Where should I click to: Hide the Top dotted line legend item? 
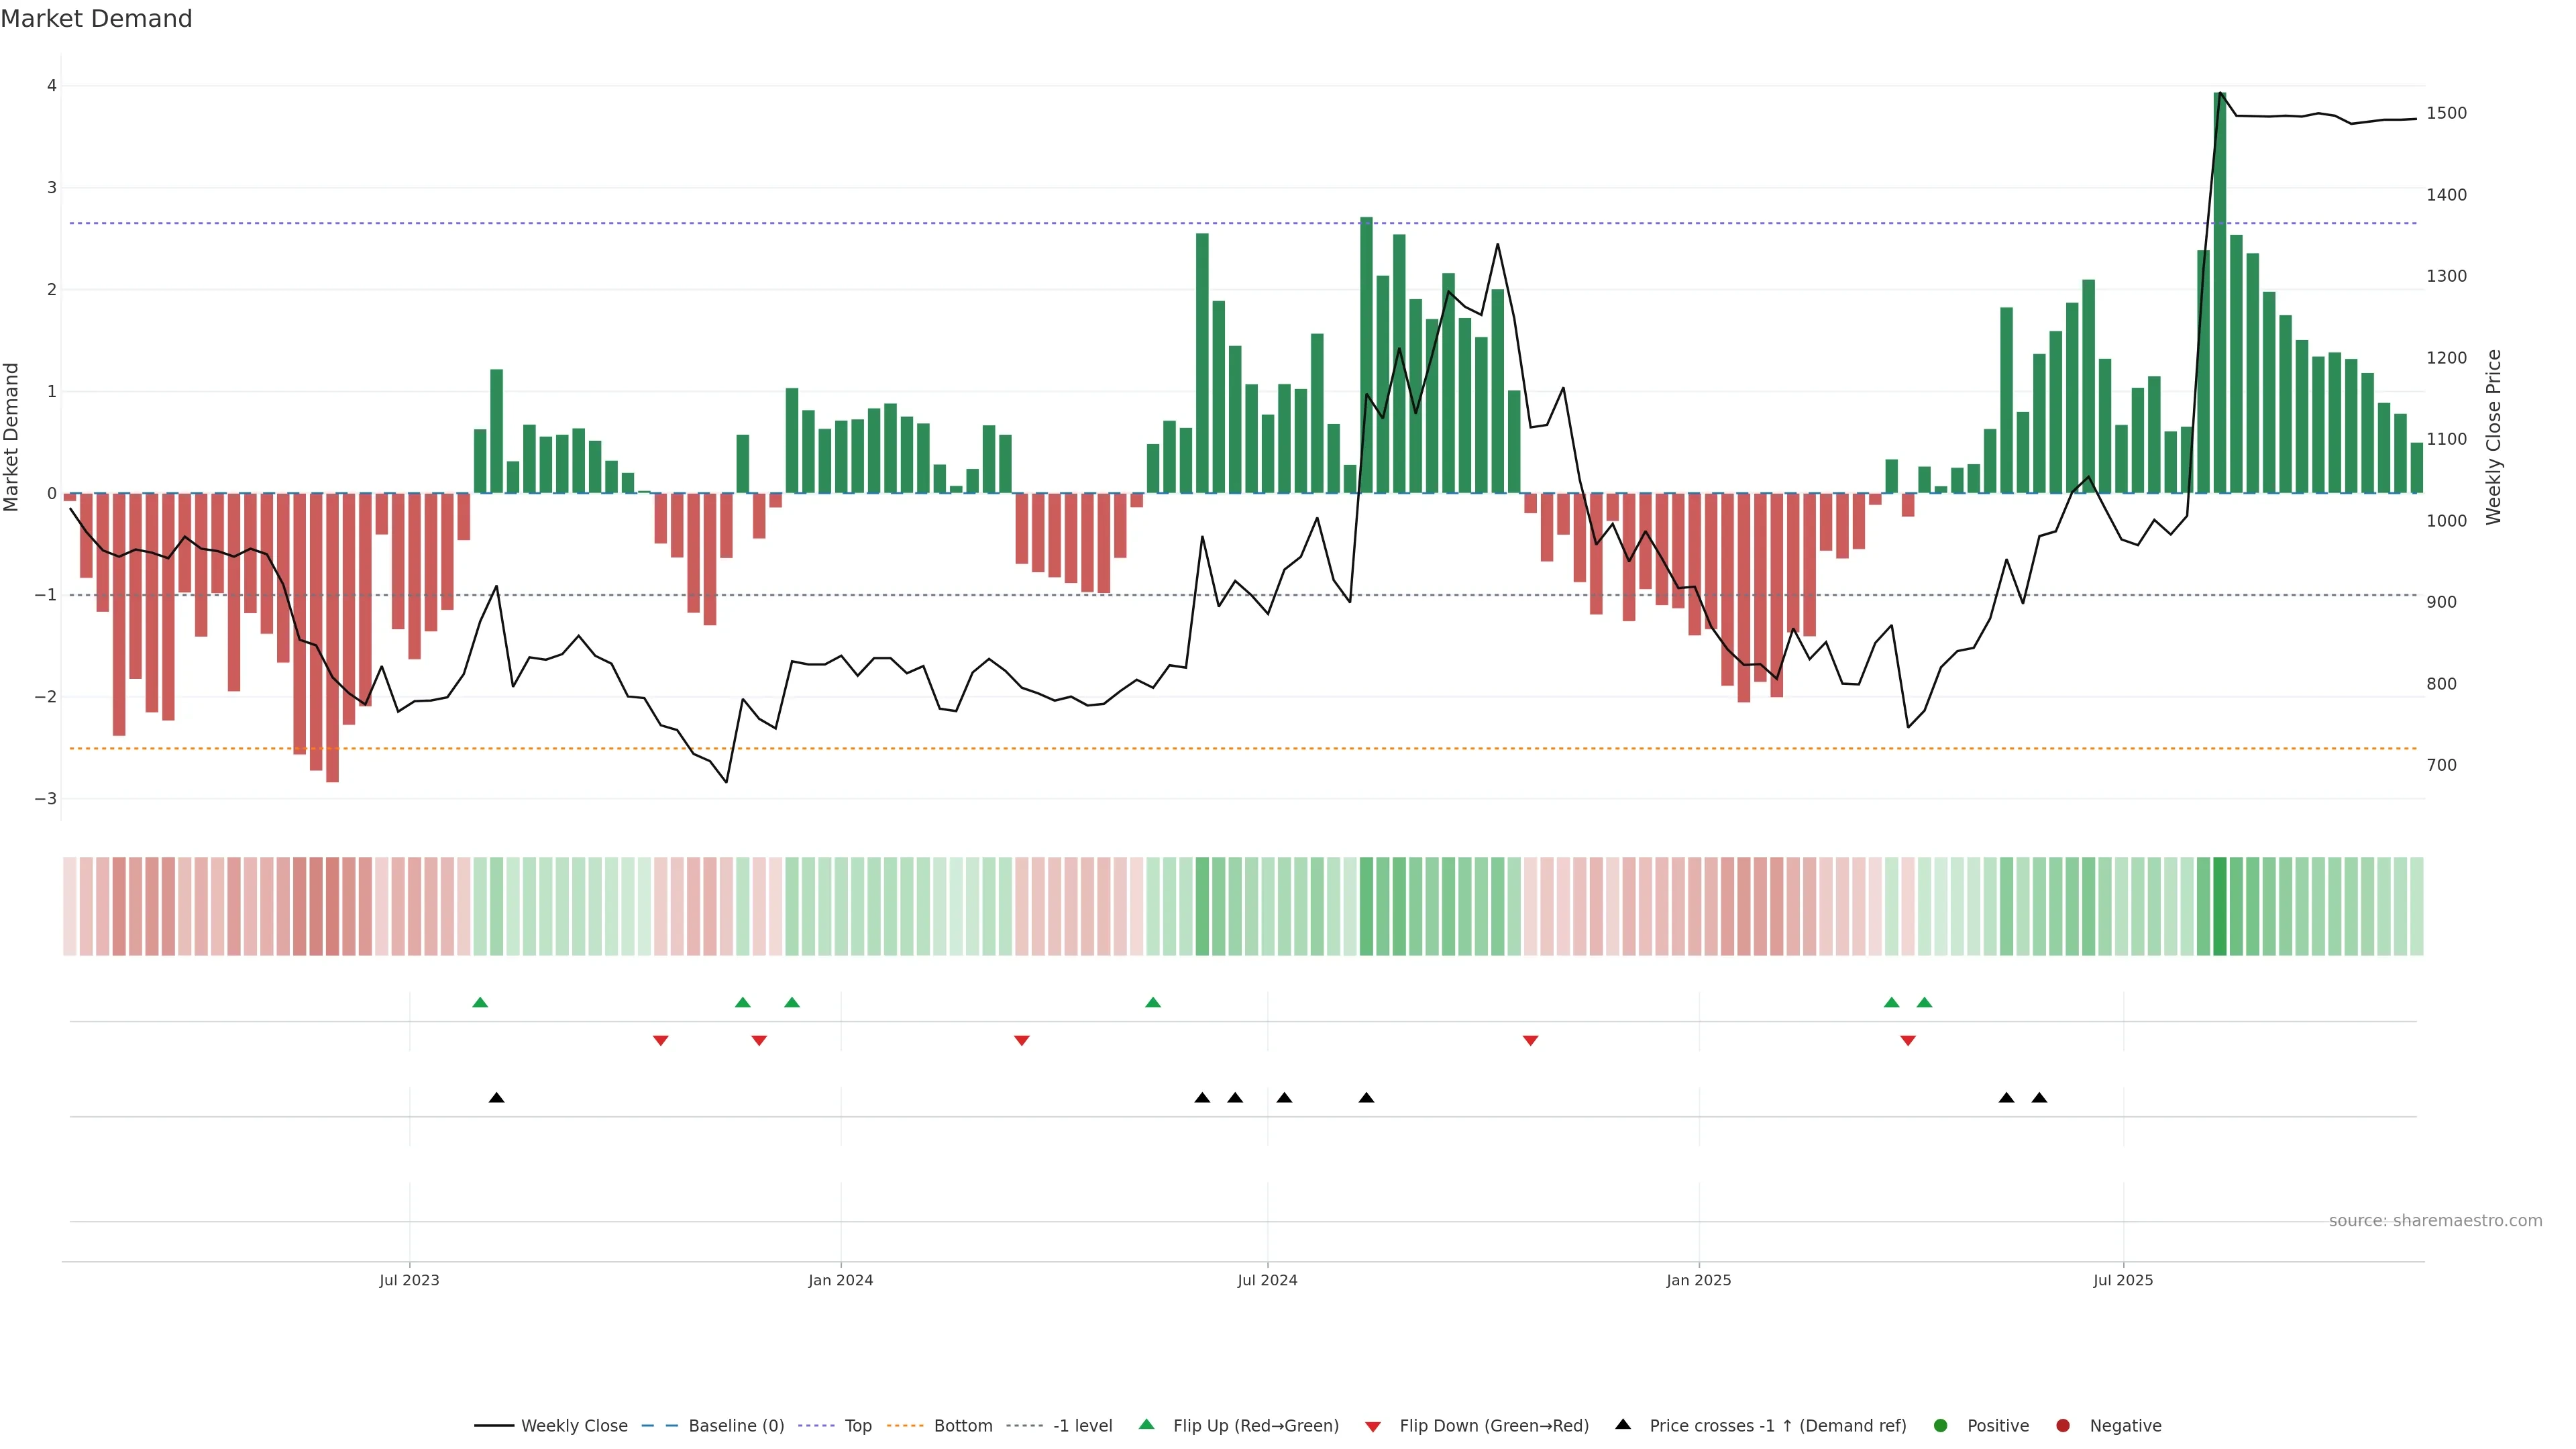click(x=857, y=1425)
